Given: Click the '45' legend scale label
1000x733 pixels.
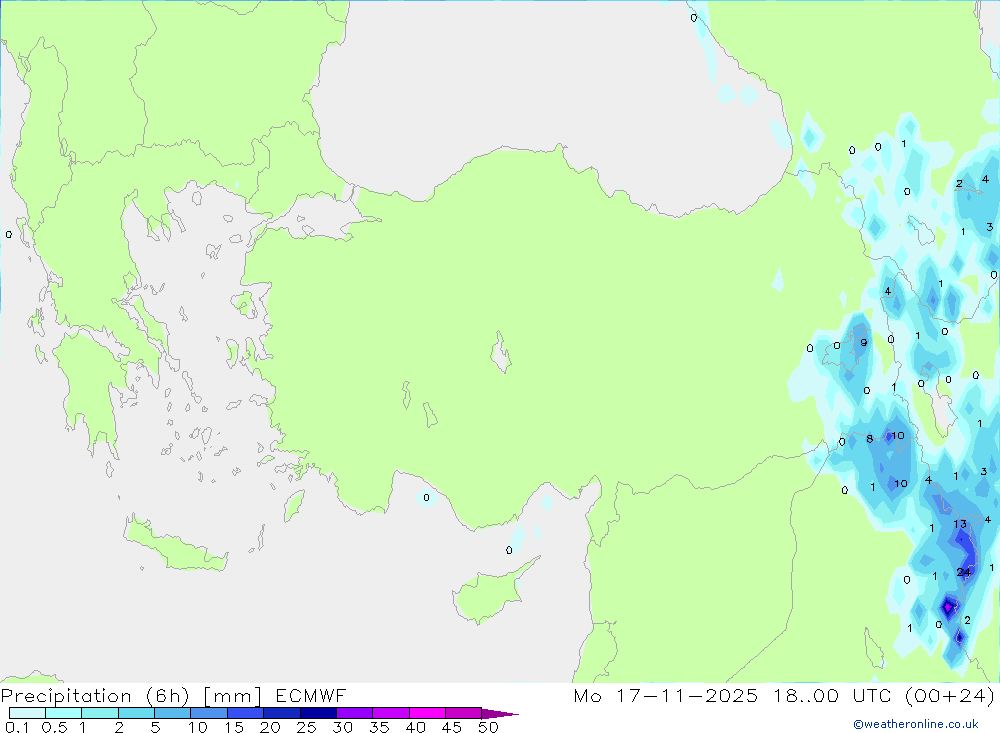Looking at the screenshot, I should coord(452,727).
